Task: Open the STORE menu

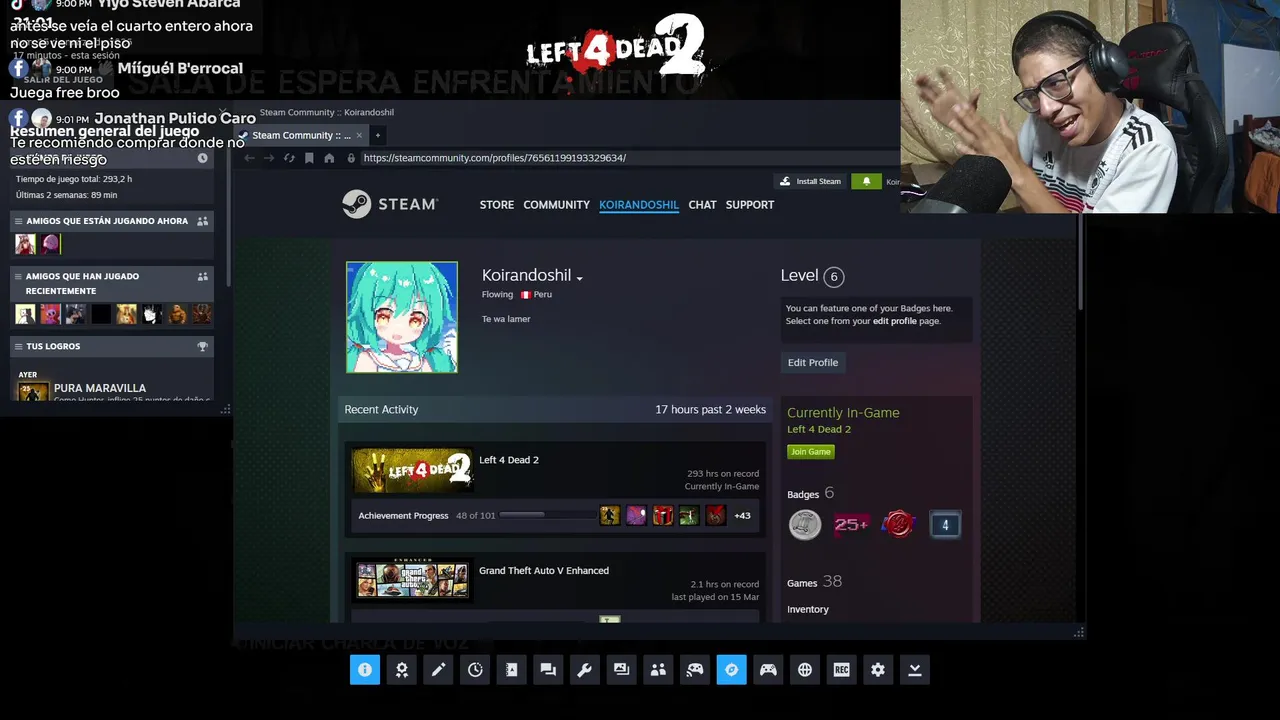Action: [497, 204]
